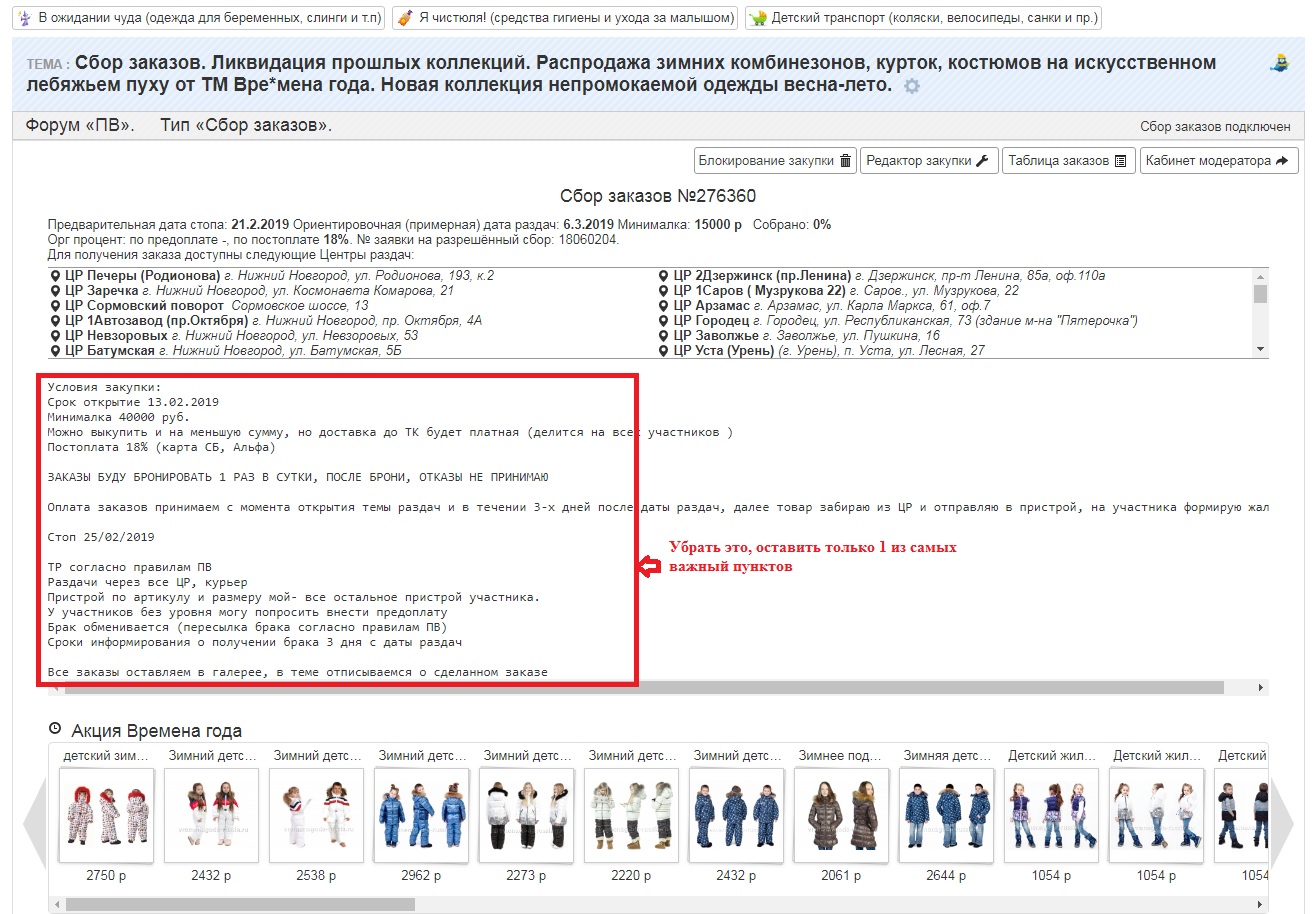This screenshot has width=1313, height=914.
Task: Open the product thumbnail priced 2538 р
Action: click(316, 815)
